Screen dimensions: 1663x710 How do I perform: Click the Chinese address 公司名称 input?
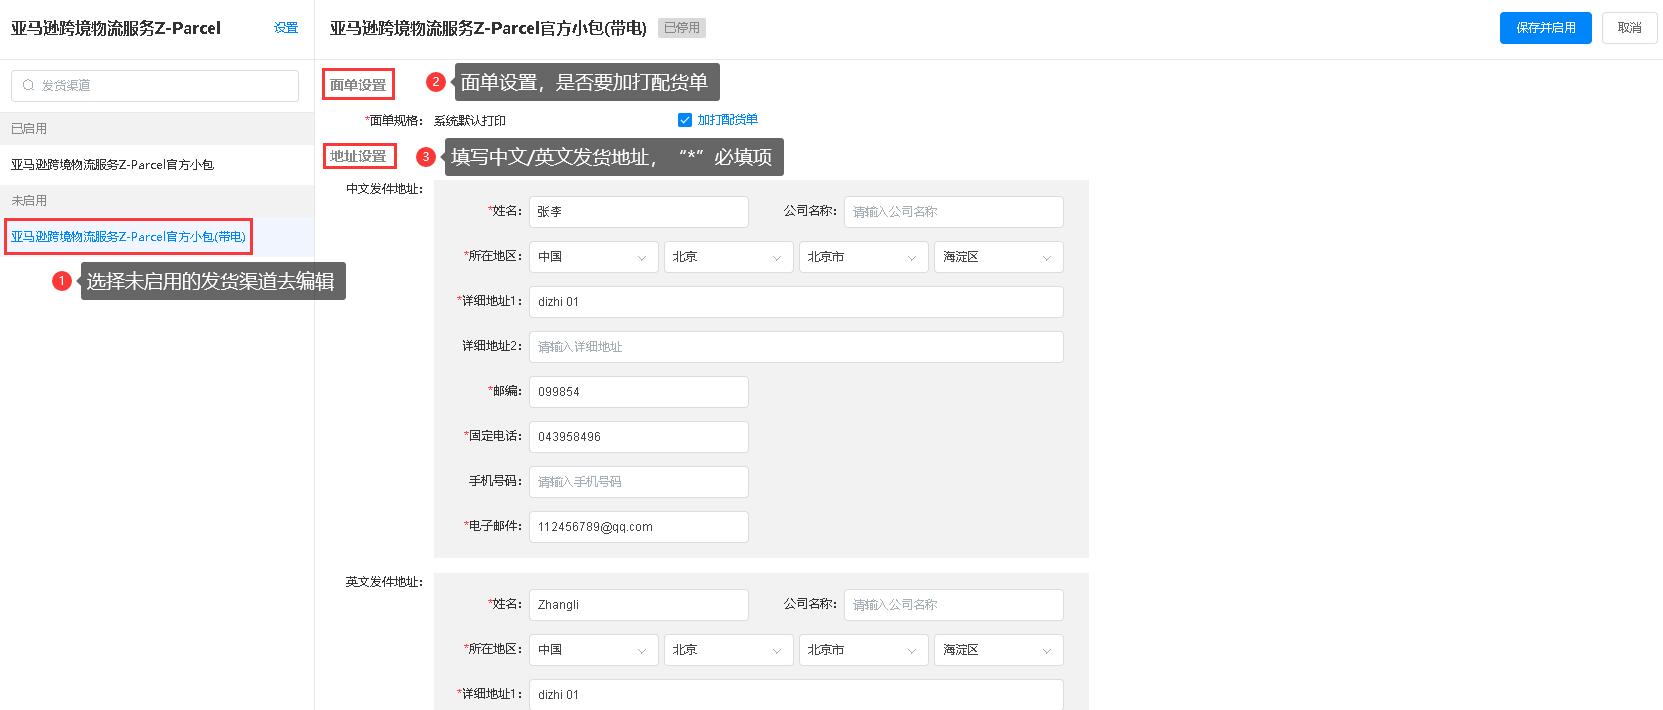pyautogui.click(x=953, y=212)
